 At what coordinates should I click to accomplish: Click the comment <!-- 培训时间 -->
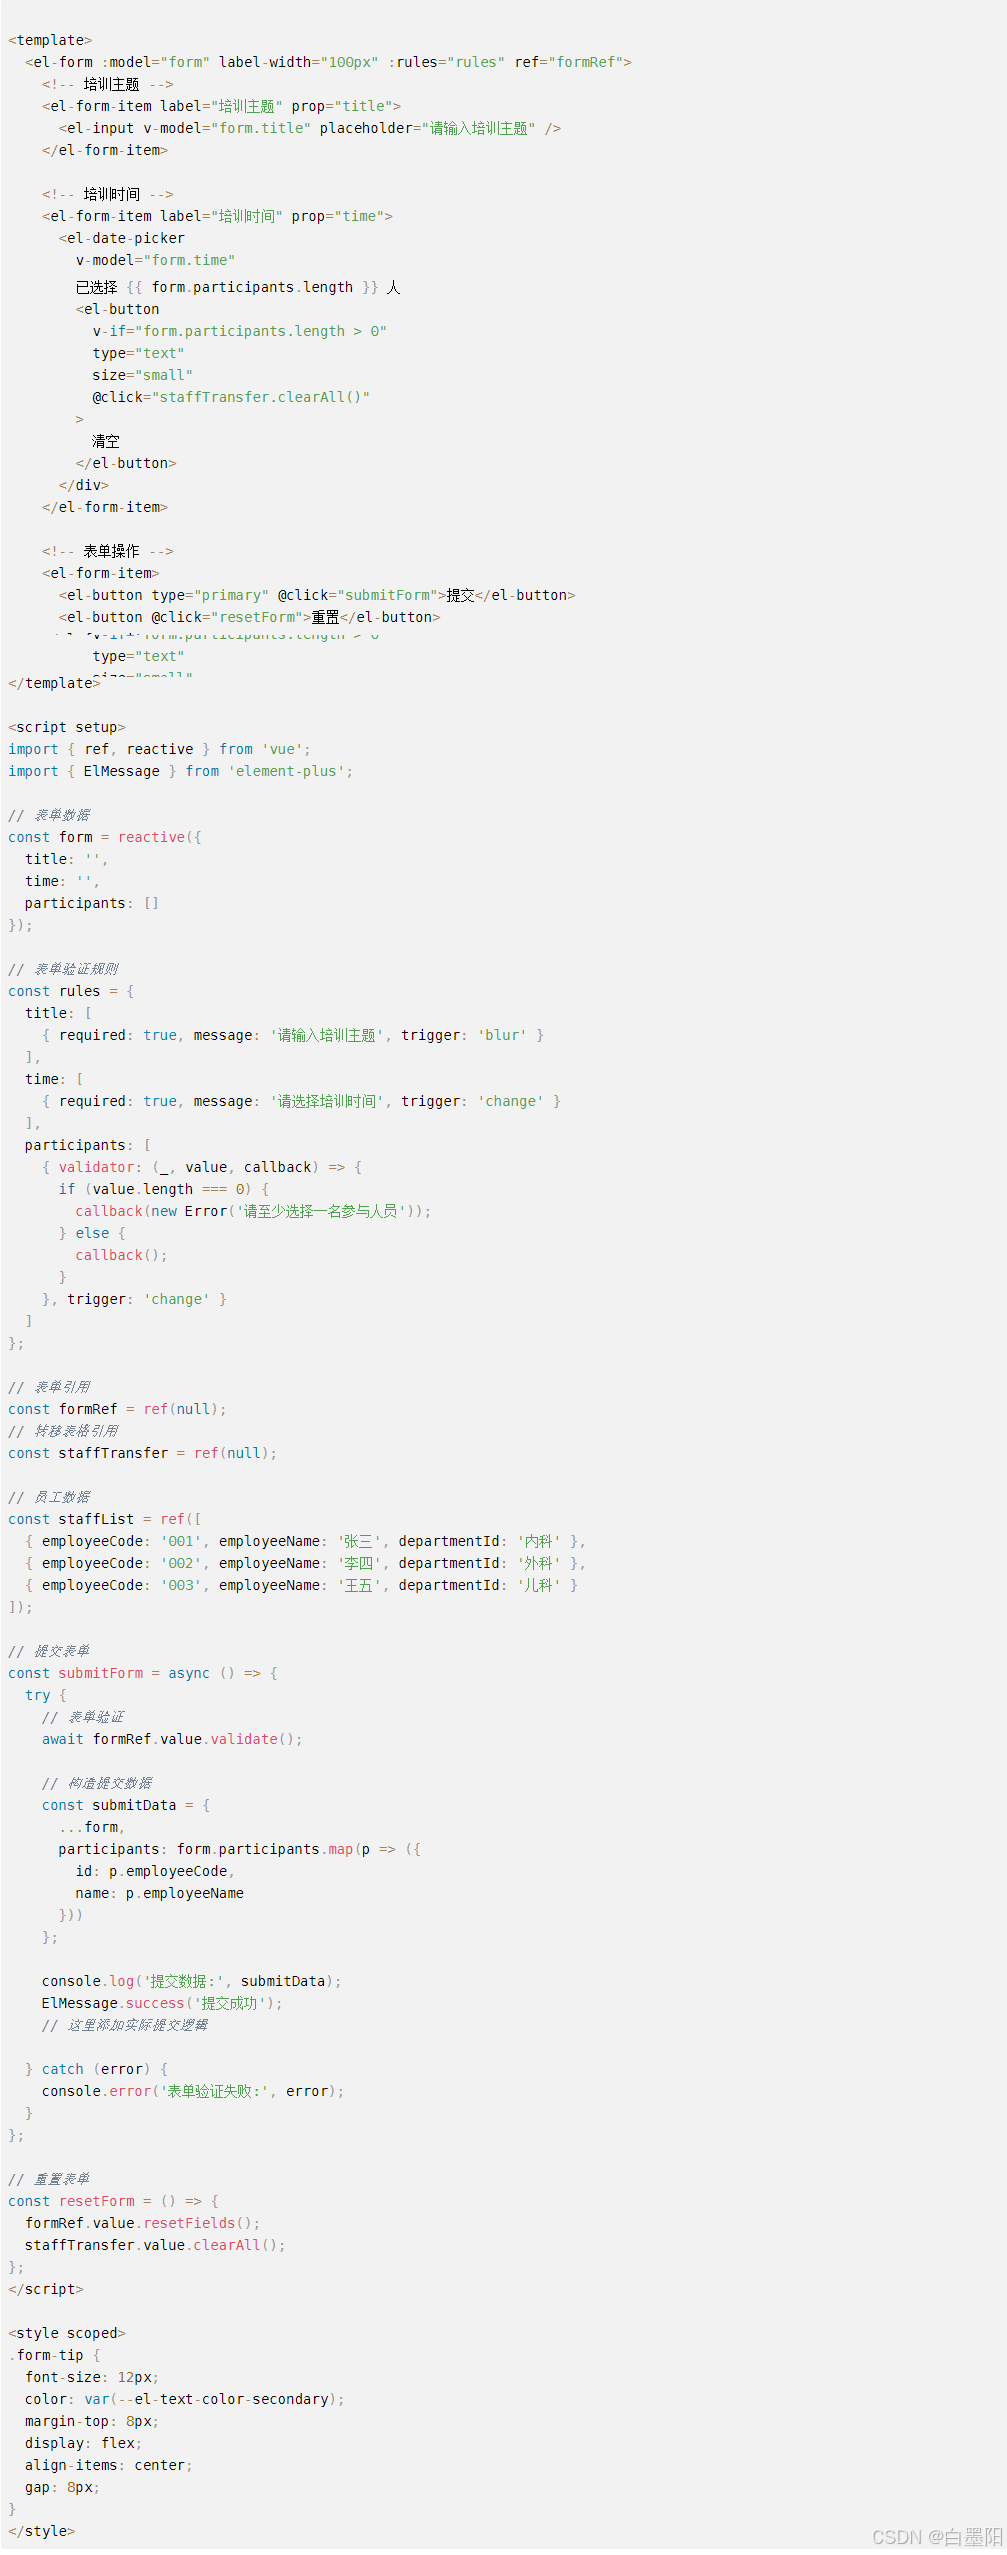coord(107,194)
